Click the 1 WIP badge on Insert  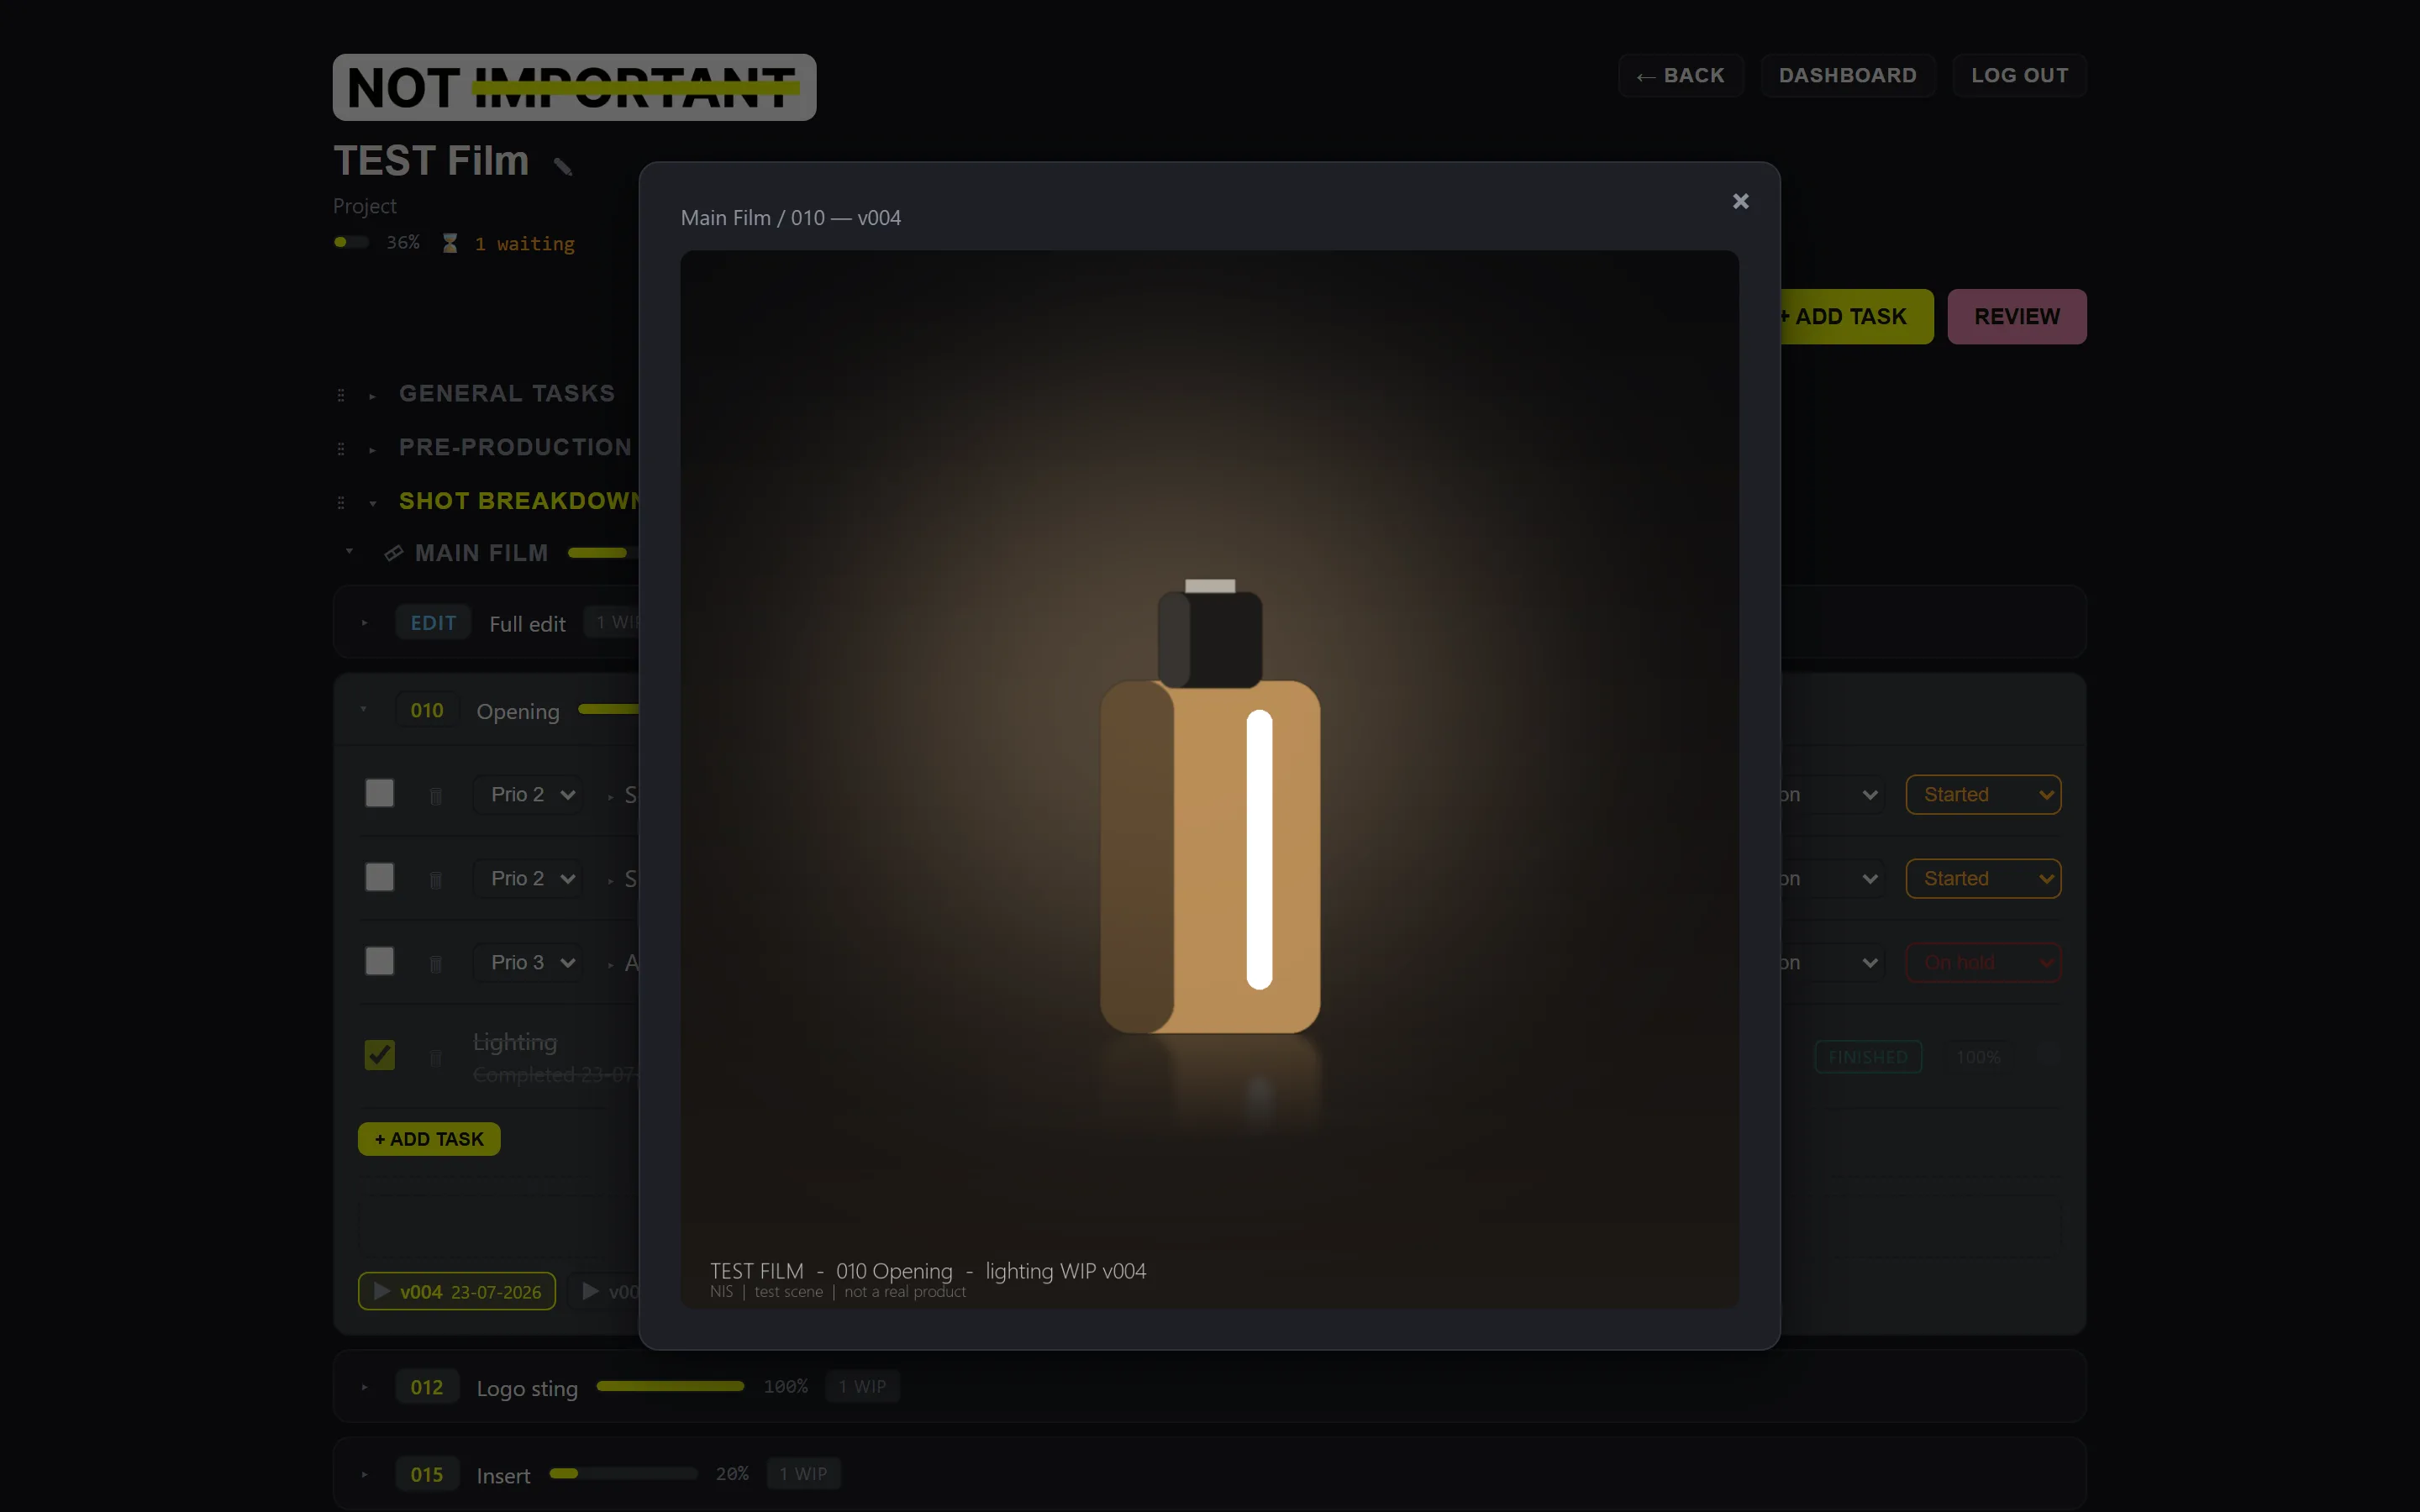pyautogui.click(x=803, y=1474)
